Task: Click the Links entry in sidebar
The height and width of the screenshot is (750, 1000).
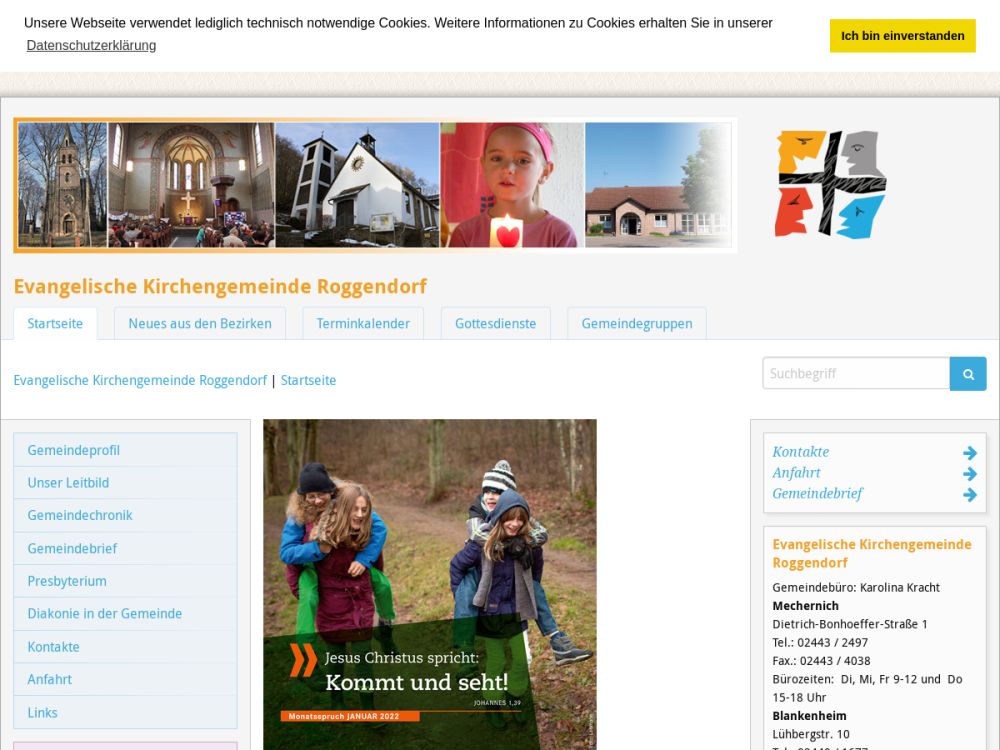Action: (43, 713)
